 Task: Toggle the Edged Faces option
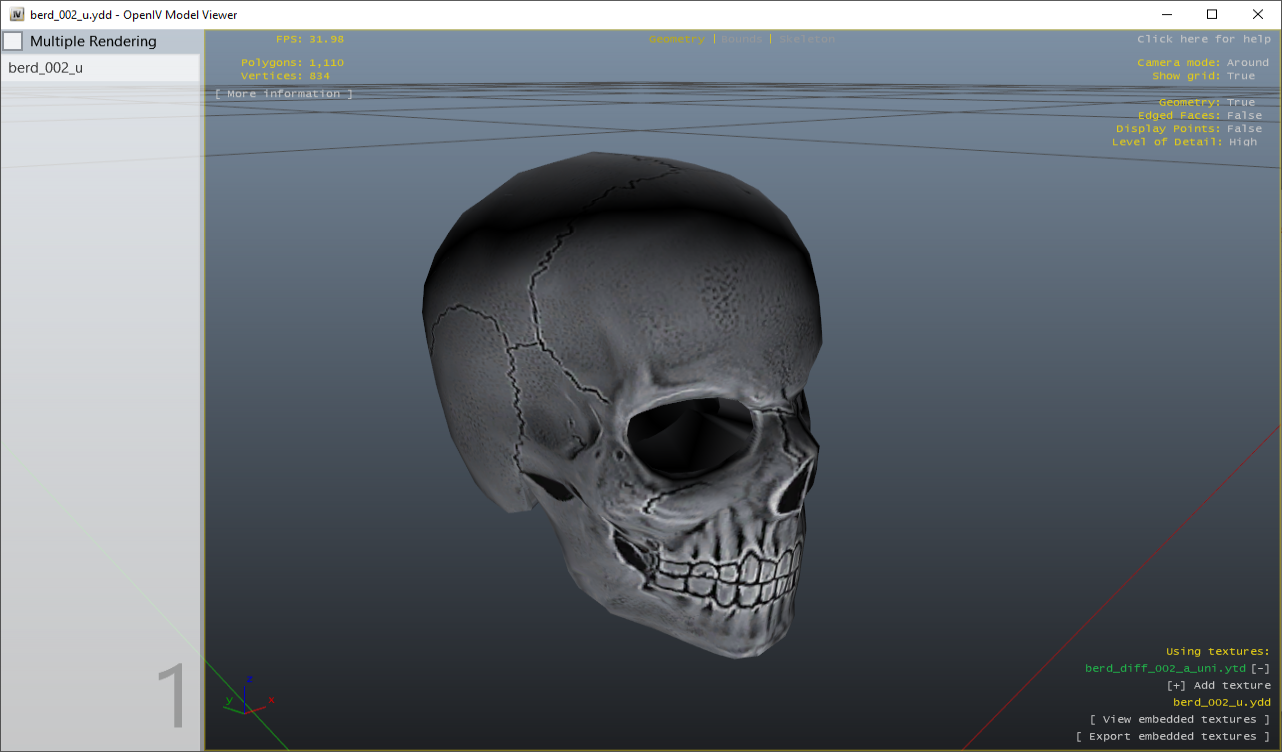tap(1244, 116)
